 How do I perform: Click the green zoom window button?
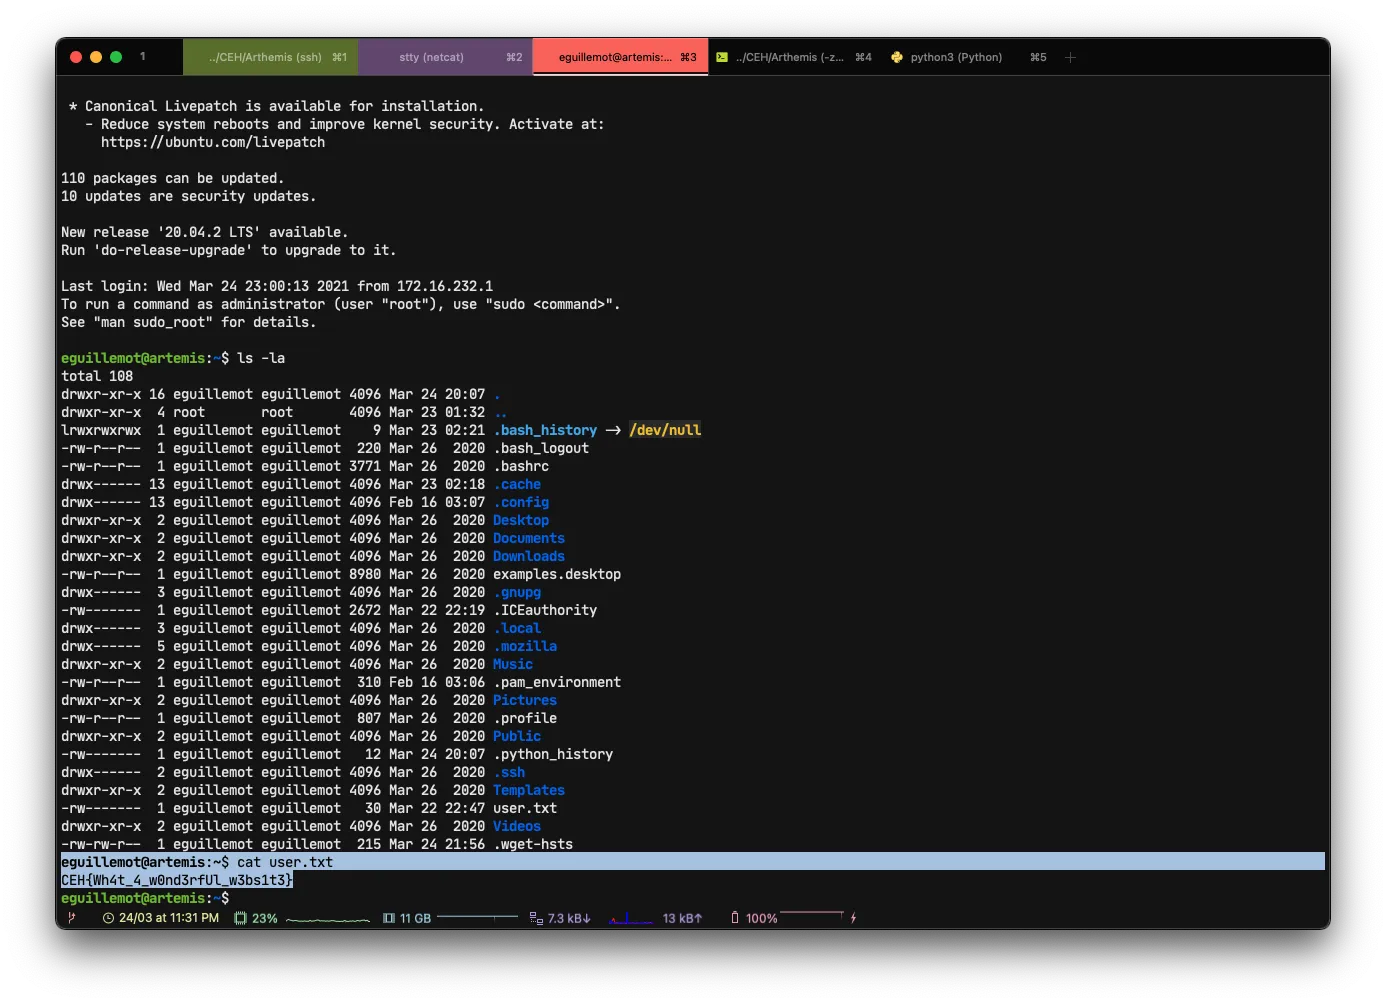tap(116, 58)
